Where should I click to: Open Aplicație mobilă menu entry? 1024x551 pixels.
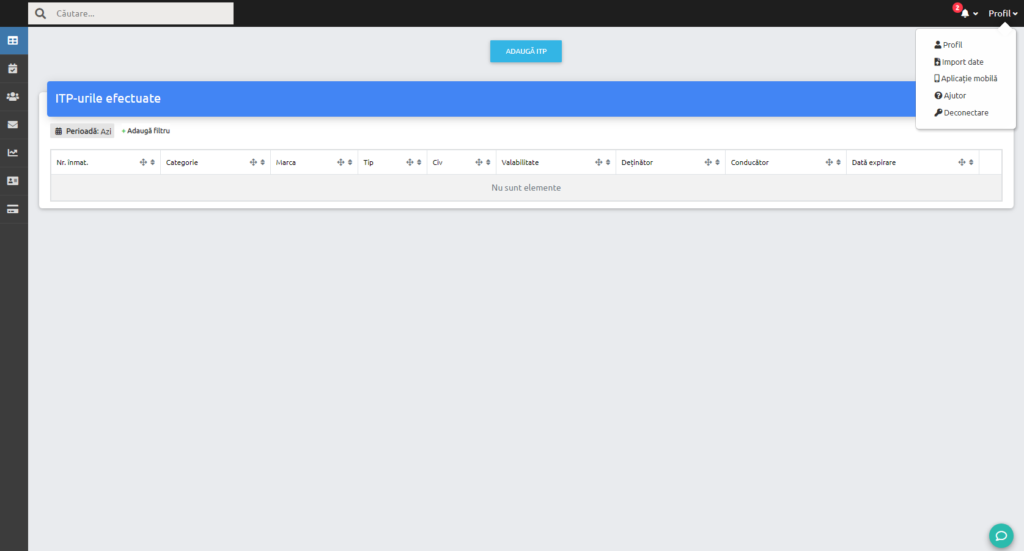pyautogui.click(x=966, y=78)
